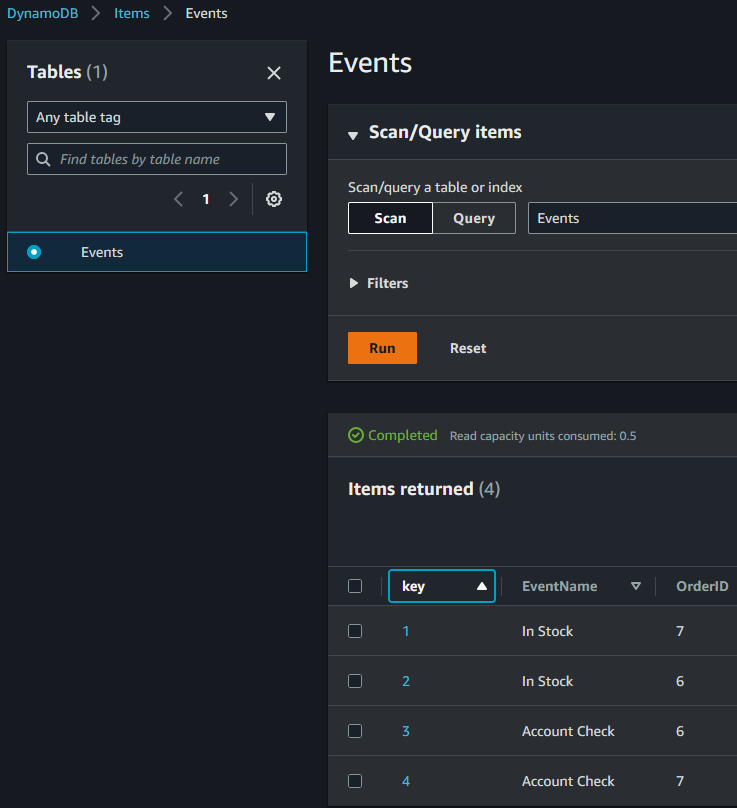Close the Tables panel with the X icon
737x808 pixels.
coord(274,73)
